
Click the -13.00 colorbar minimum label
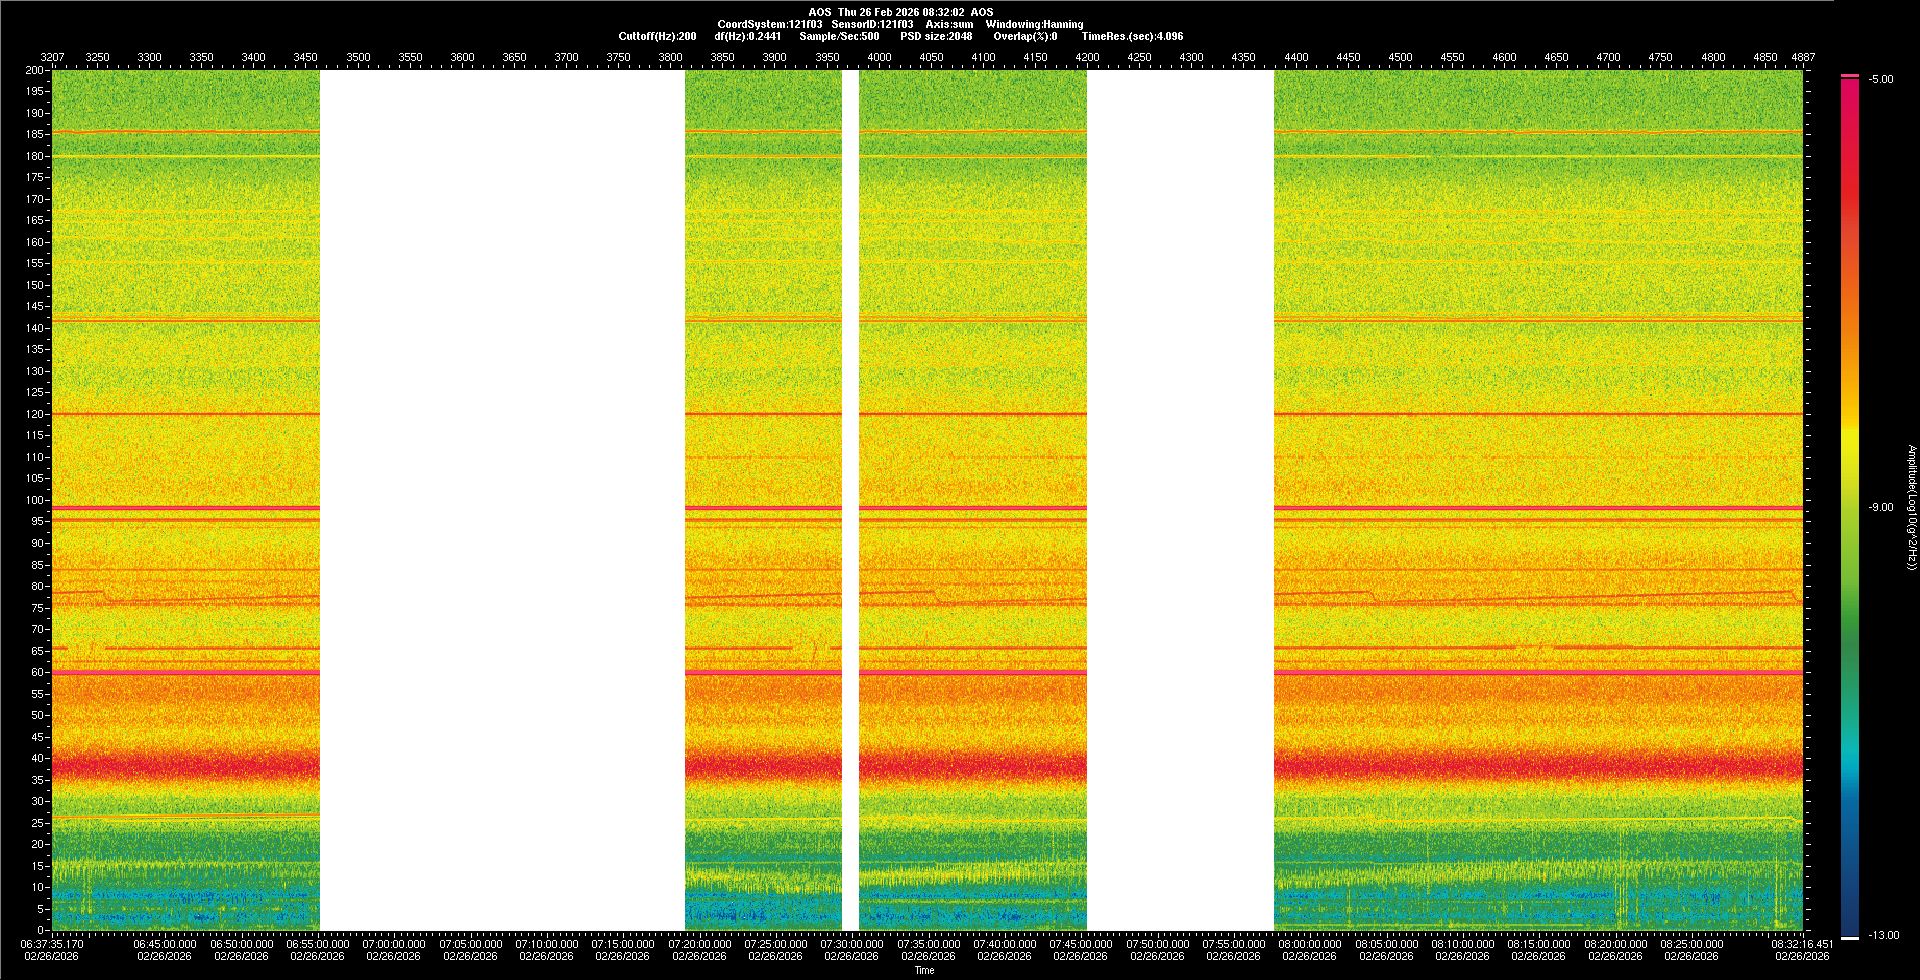(x=1882, y=935)
